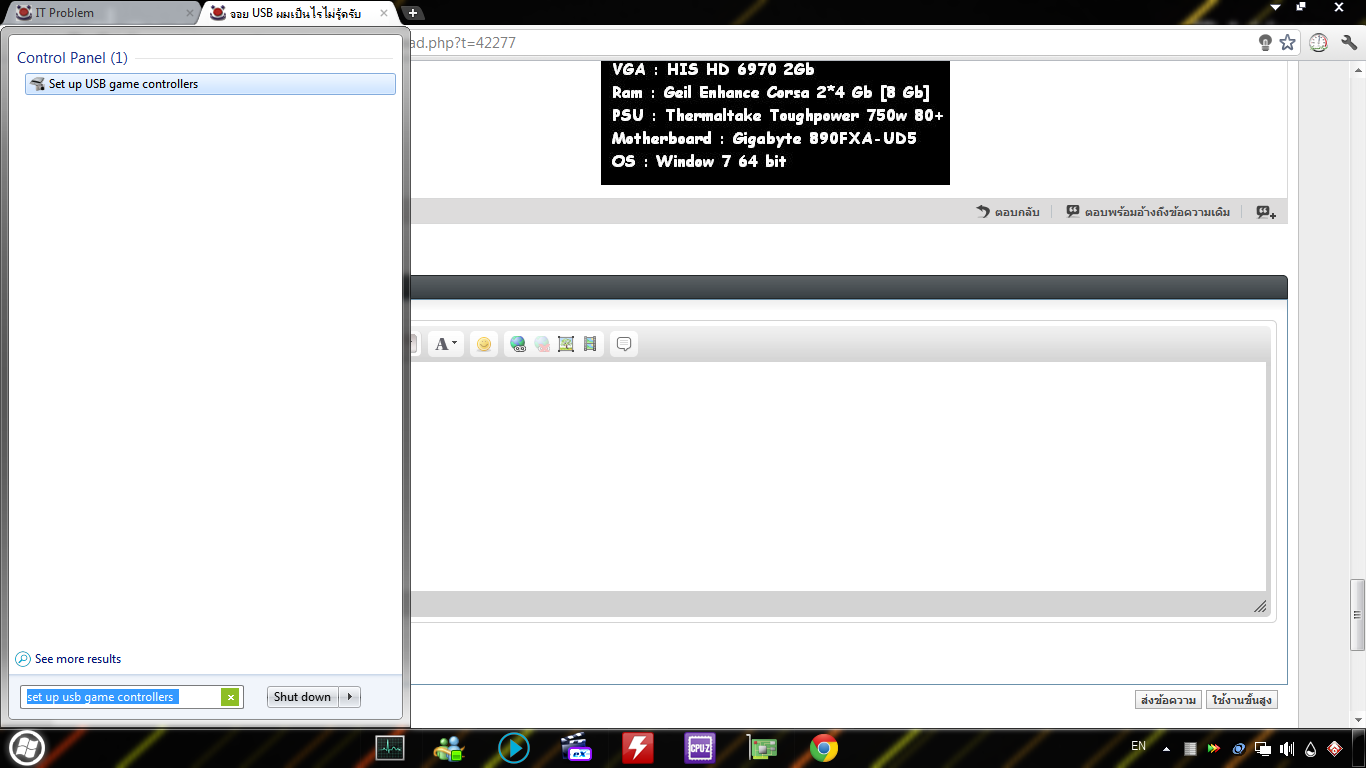Open the network tray icon
Viewport: 1366px width, 768px height.
click(1263, 748)
